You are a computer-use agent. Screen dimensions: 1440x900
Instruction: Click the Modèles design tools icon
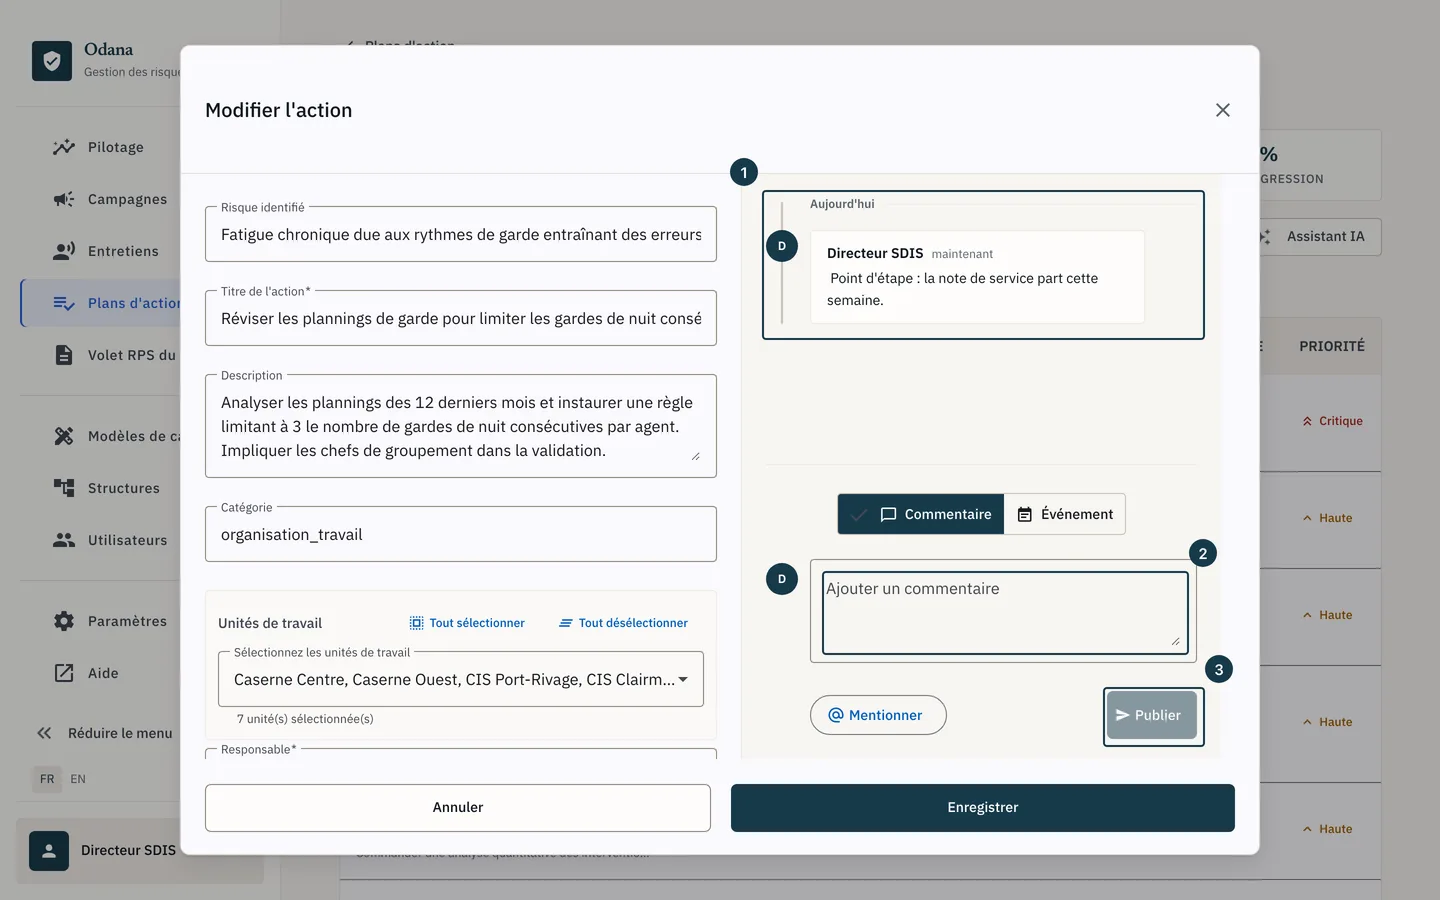[x=64, y=436]
